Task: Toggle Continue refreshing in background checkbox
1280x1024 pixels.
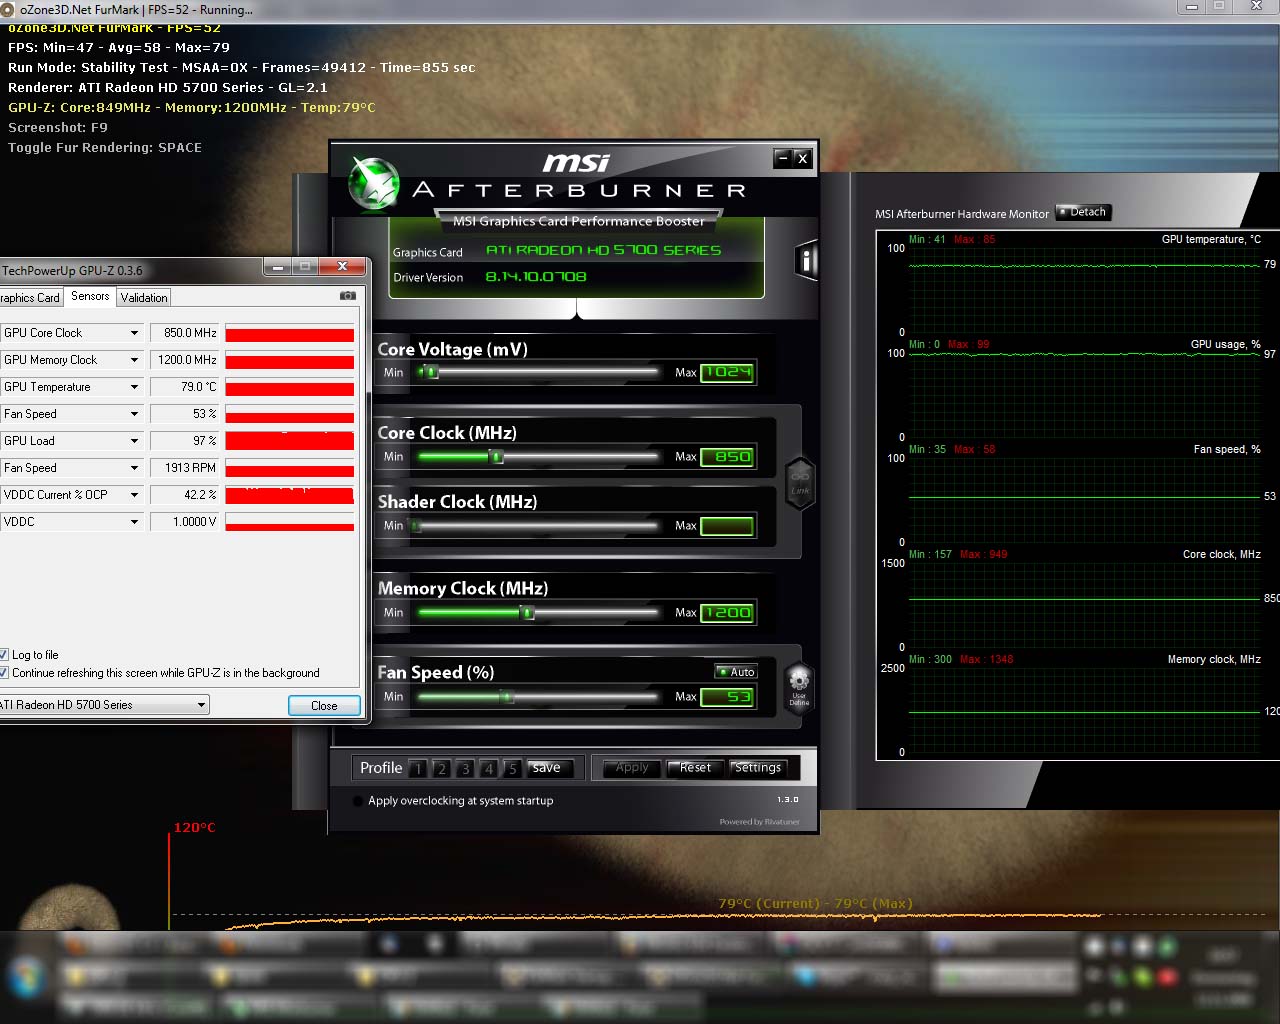Action: [x=4, y=673]
